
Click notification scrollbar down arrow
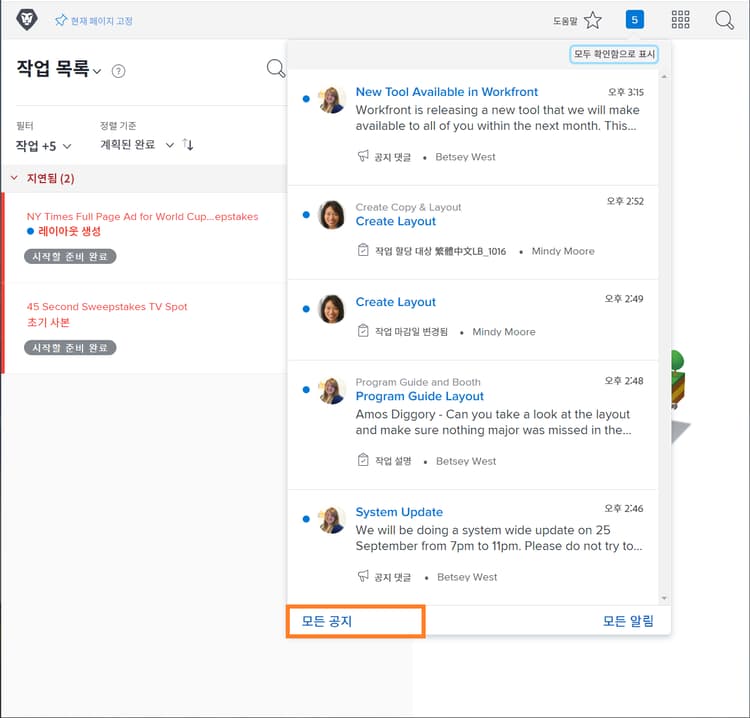pos(664,598)
